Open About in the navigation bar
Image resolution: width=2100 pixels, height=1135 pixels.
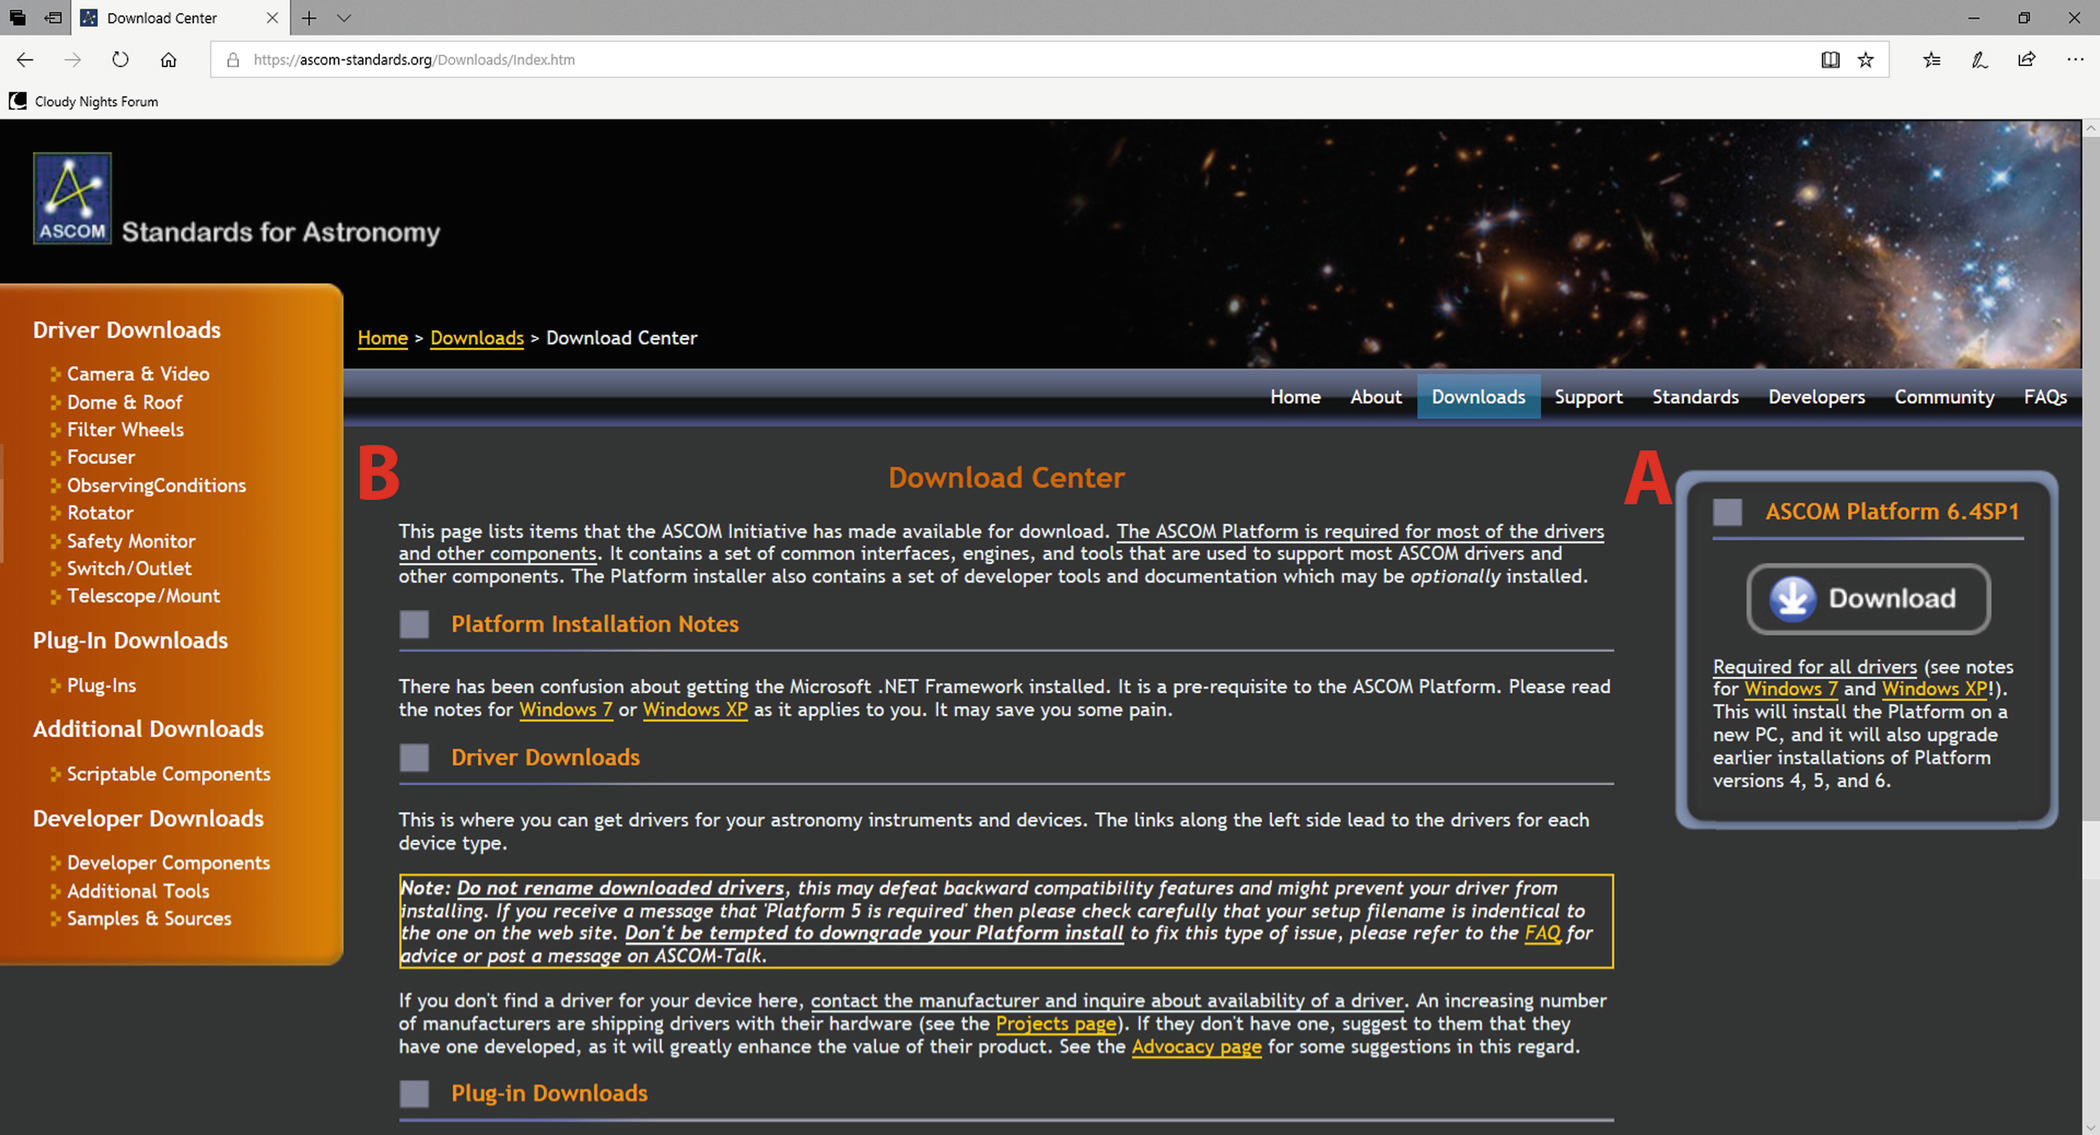[1376, 397]
